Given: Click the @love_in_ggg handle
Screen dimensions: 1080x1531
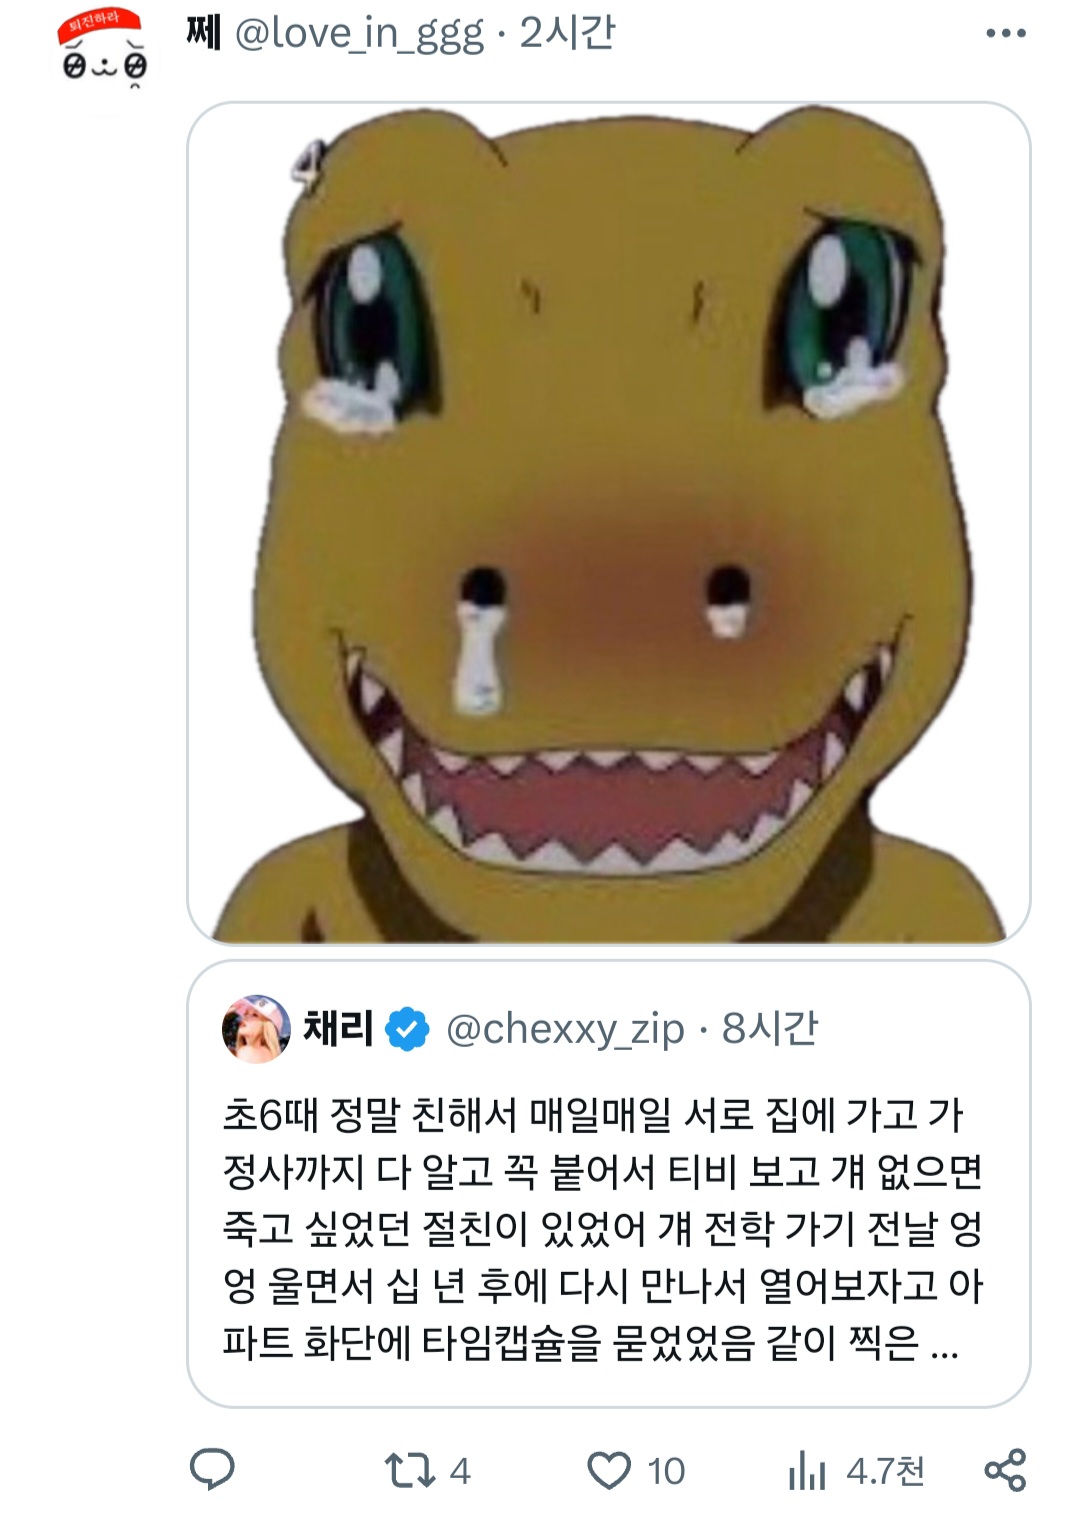Looking at the screenshot, I should point(359,34).
